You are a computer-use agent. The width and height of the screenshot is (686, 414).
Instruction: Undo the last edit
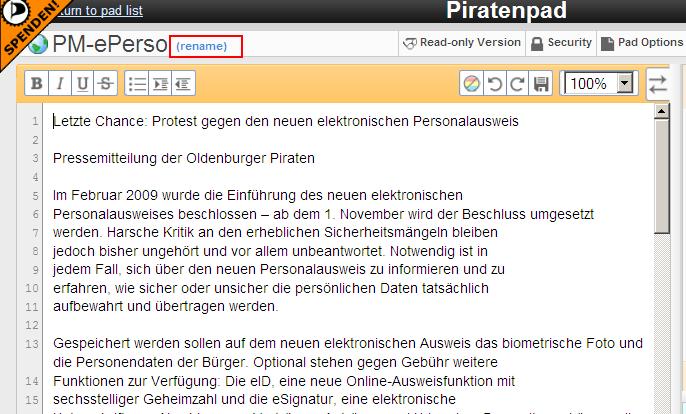tap(495, 83)
